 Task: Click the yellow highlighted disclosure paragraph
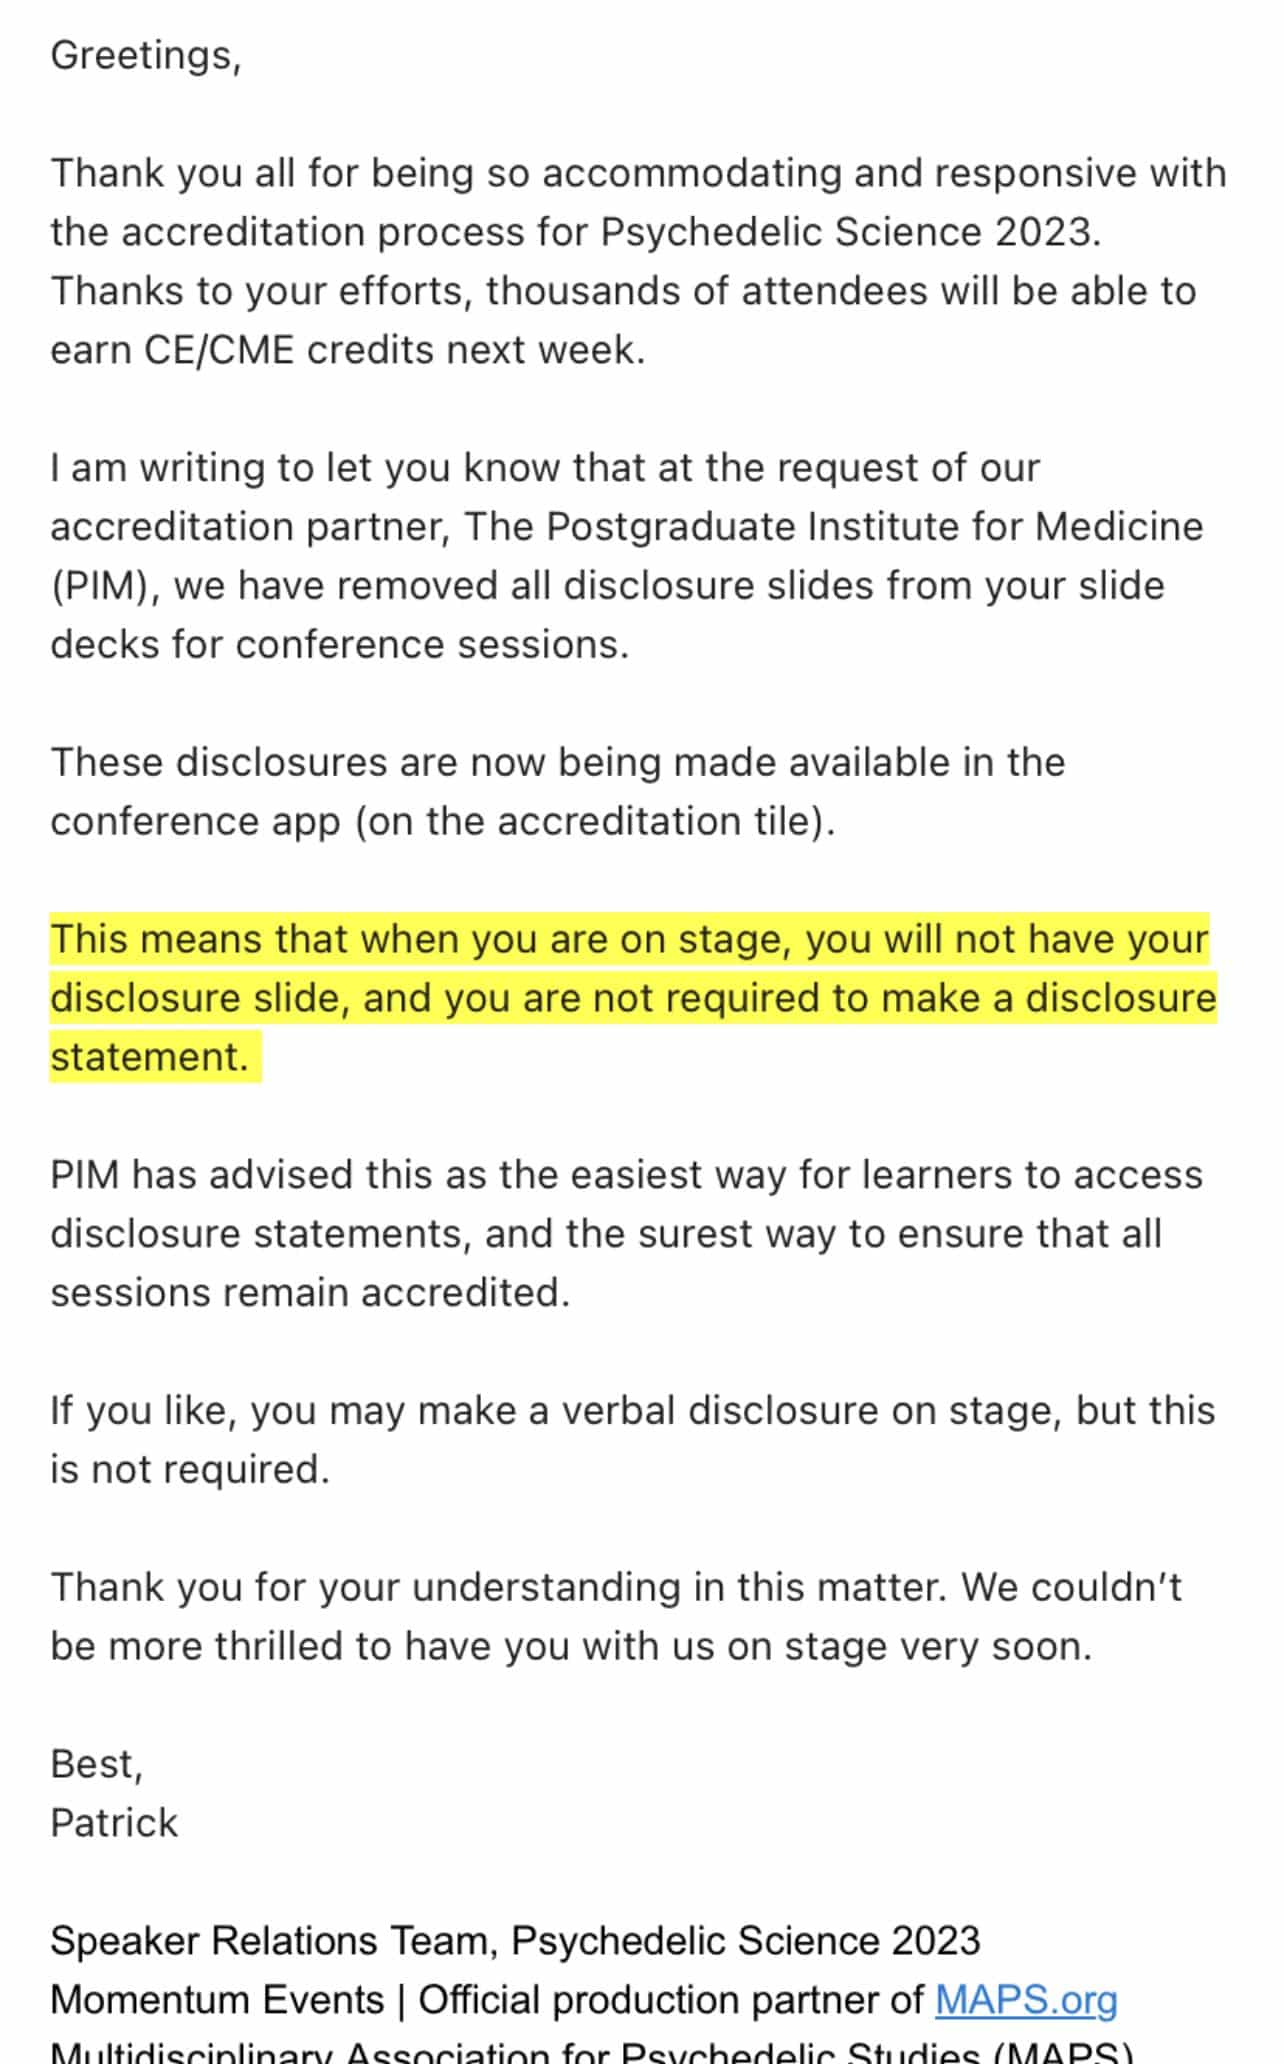(633, 998)
